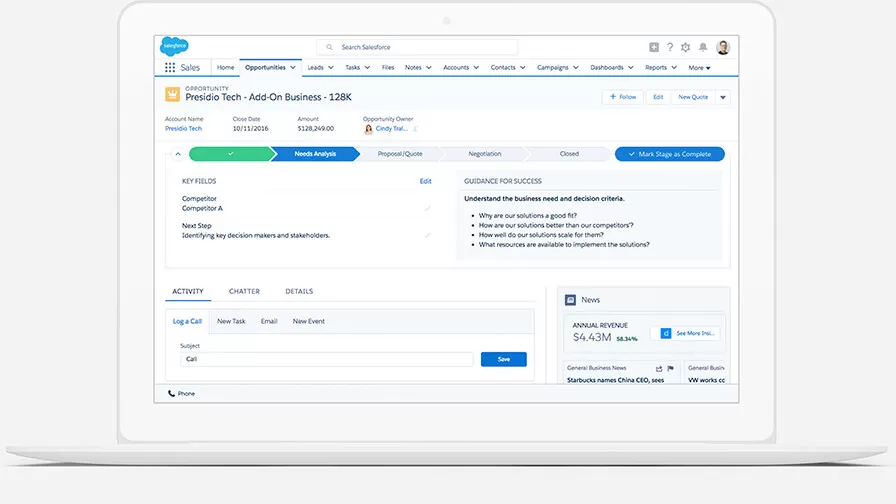The height and width of the screenshot is (504, 896).
Task: Click the Salesforce cloud logo
Action: point(174,46)
